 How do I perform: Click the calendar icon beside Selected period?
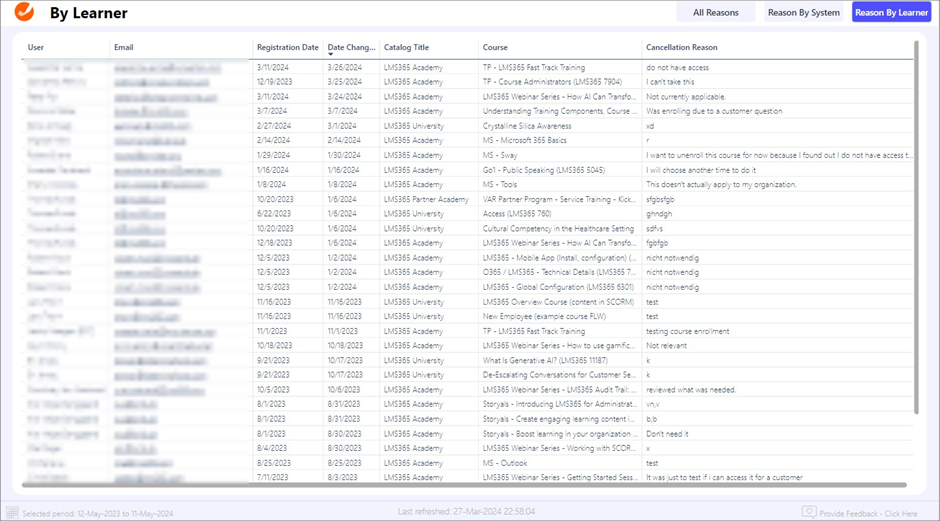(x=12, y=513)
